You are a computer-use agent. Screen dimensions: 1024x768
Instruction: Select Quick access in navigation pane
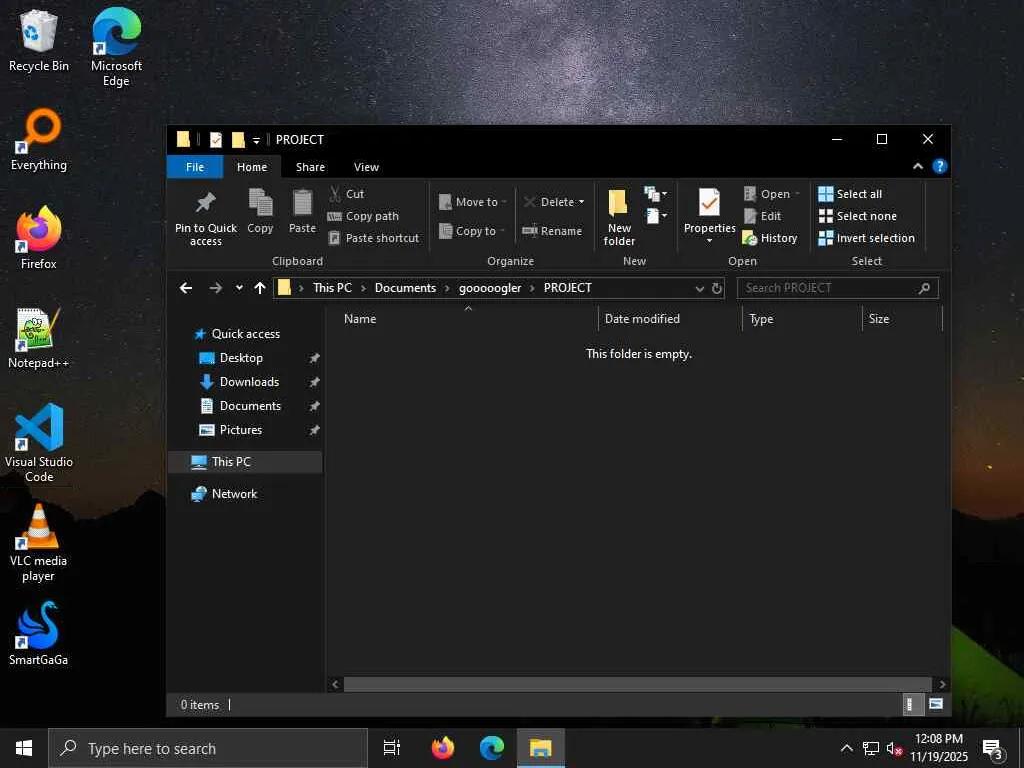click(x=246, y=334)
